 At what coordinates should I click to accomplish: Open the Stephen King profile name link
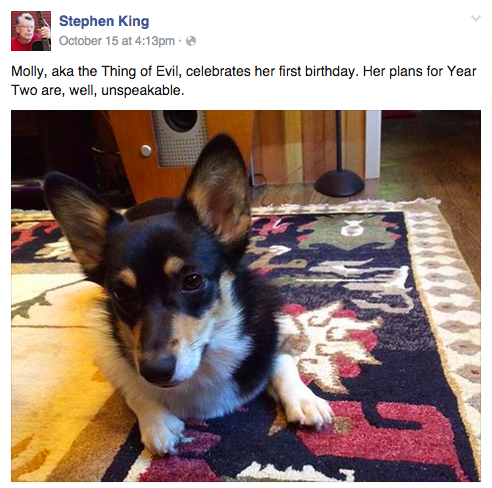click(104, 21)
